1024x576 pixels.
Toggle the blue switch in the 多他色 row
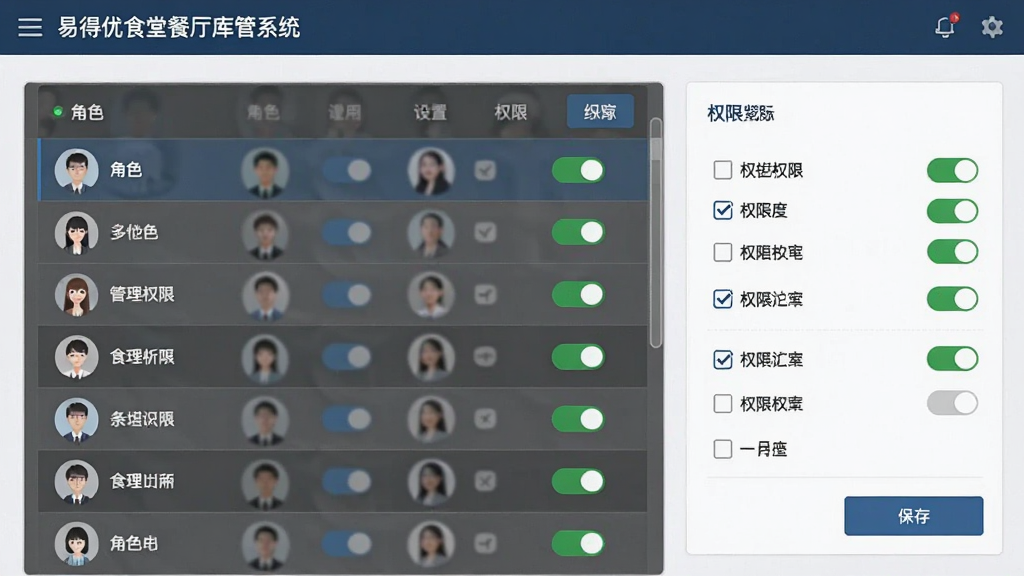[x=347, y=232]
